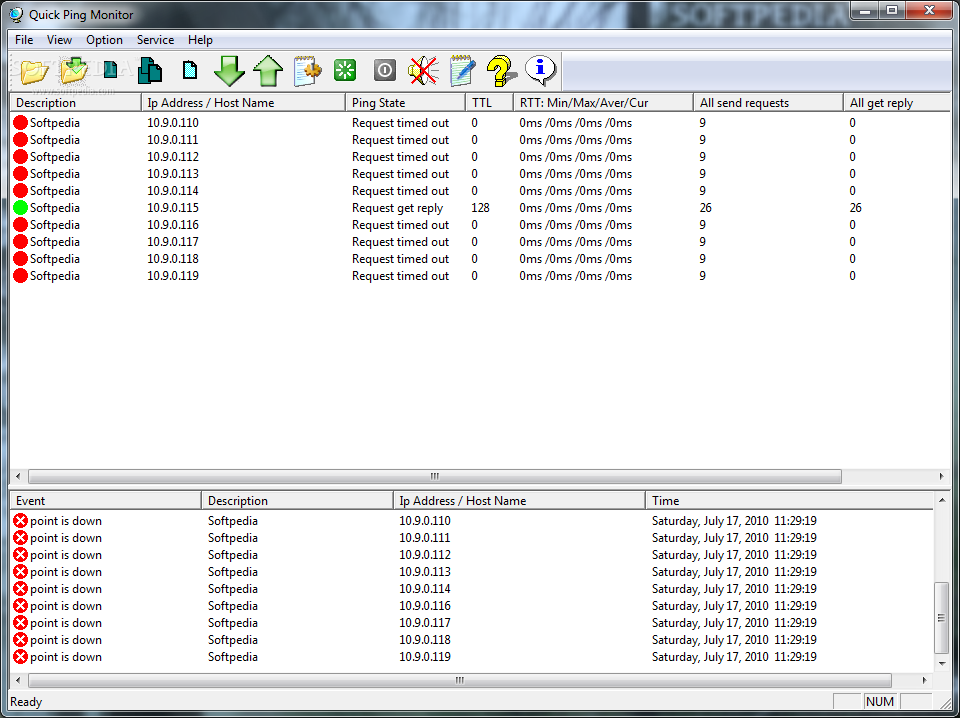Select event log IP 10.9.0.117

[425, 623]
